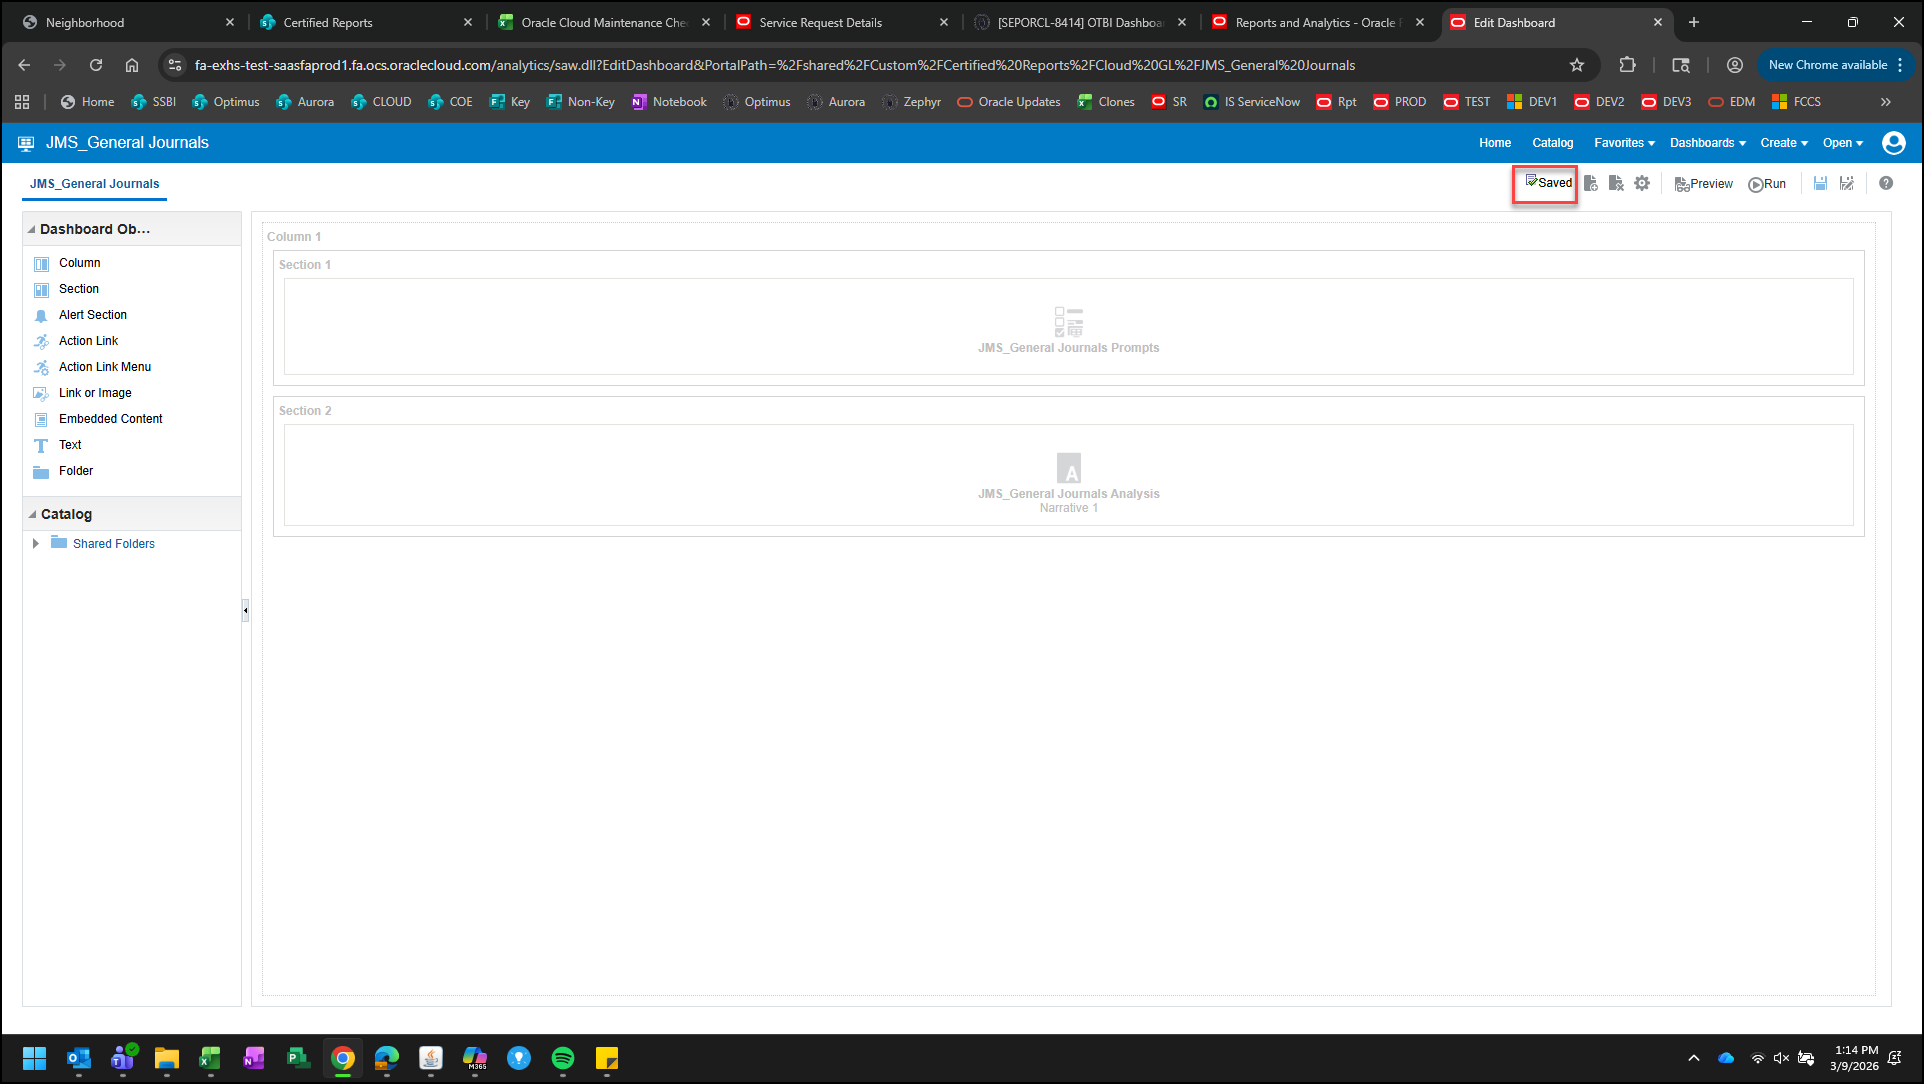1924x1084 pixels.
Task: Click the Catalog link in header
Action: [x=1552, y=143]
